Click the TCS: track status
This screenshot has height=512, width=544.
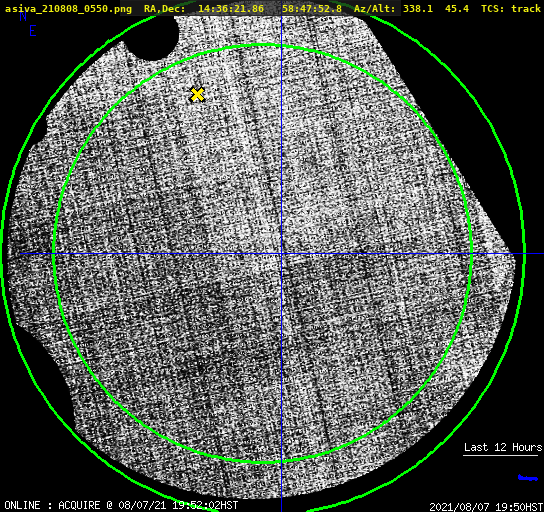511,9
